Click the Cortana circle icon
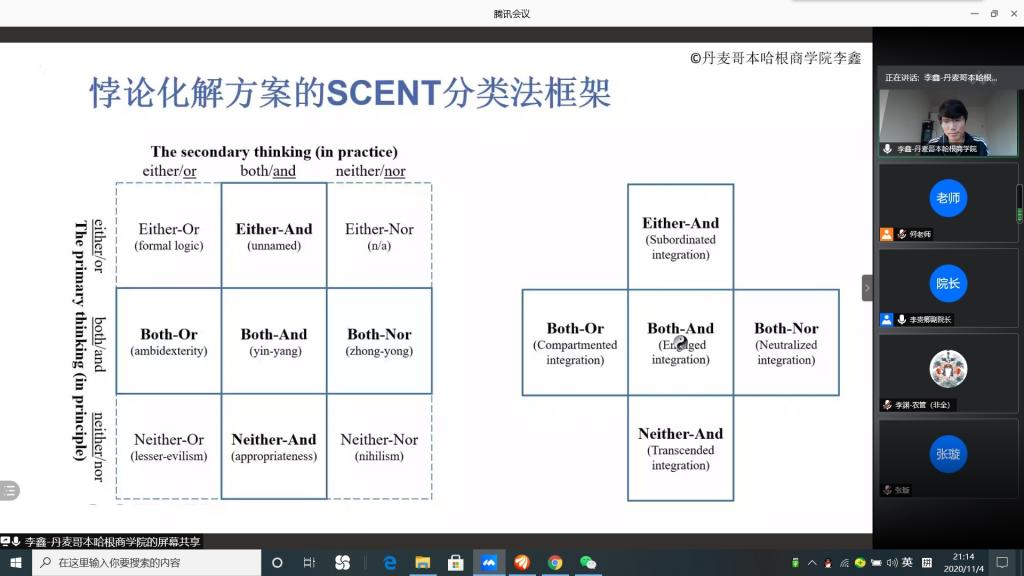 coord(277,563)
